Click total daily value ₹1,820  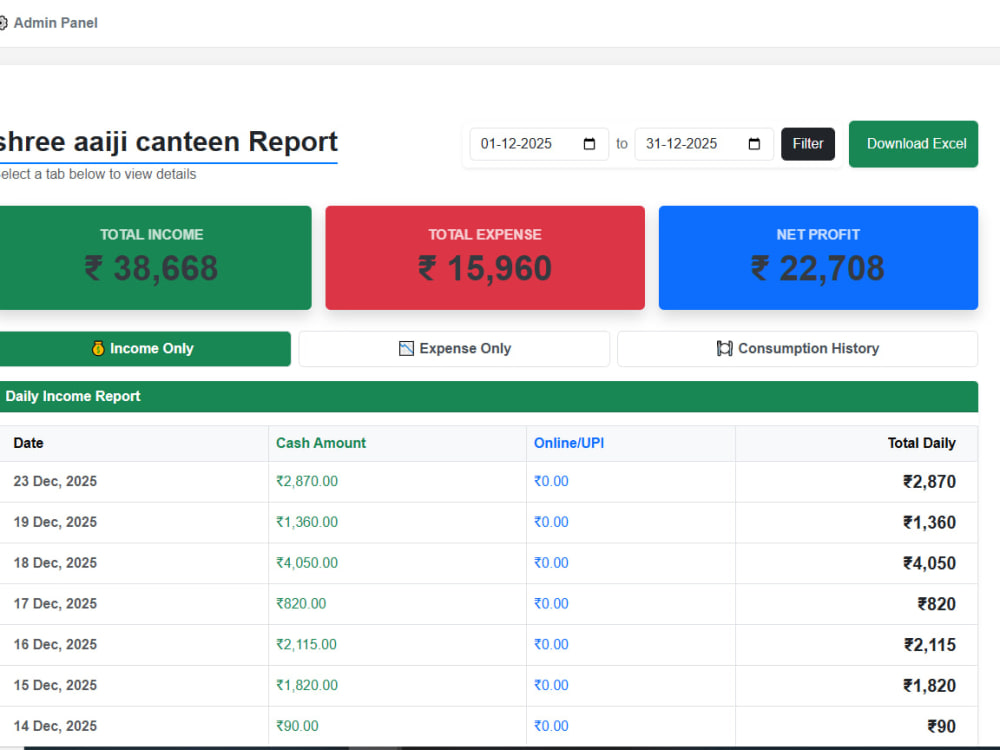929,686
